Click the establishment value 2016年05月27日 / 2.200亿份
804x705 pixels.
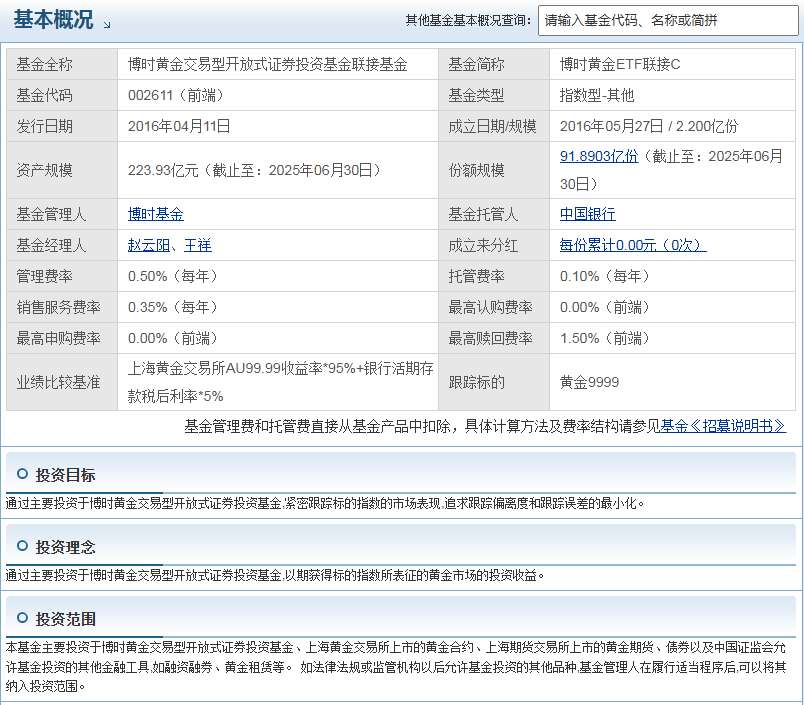tap(649, 127)
